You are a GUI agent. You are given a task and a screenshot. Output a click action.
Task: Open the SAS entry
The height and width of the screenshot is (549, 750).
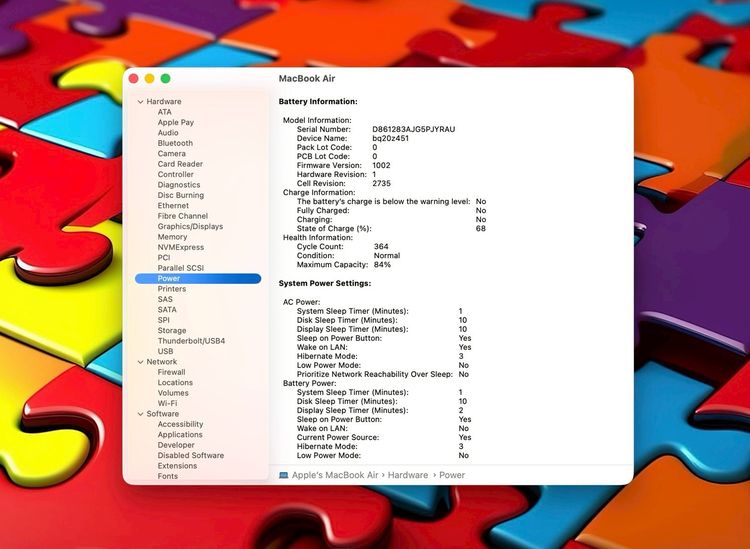165,299
